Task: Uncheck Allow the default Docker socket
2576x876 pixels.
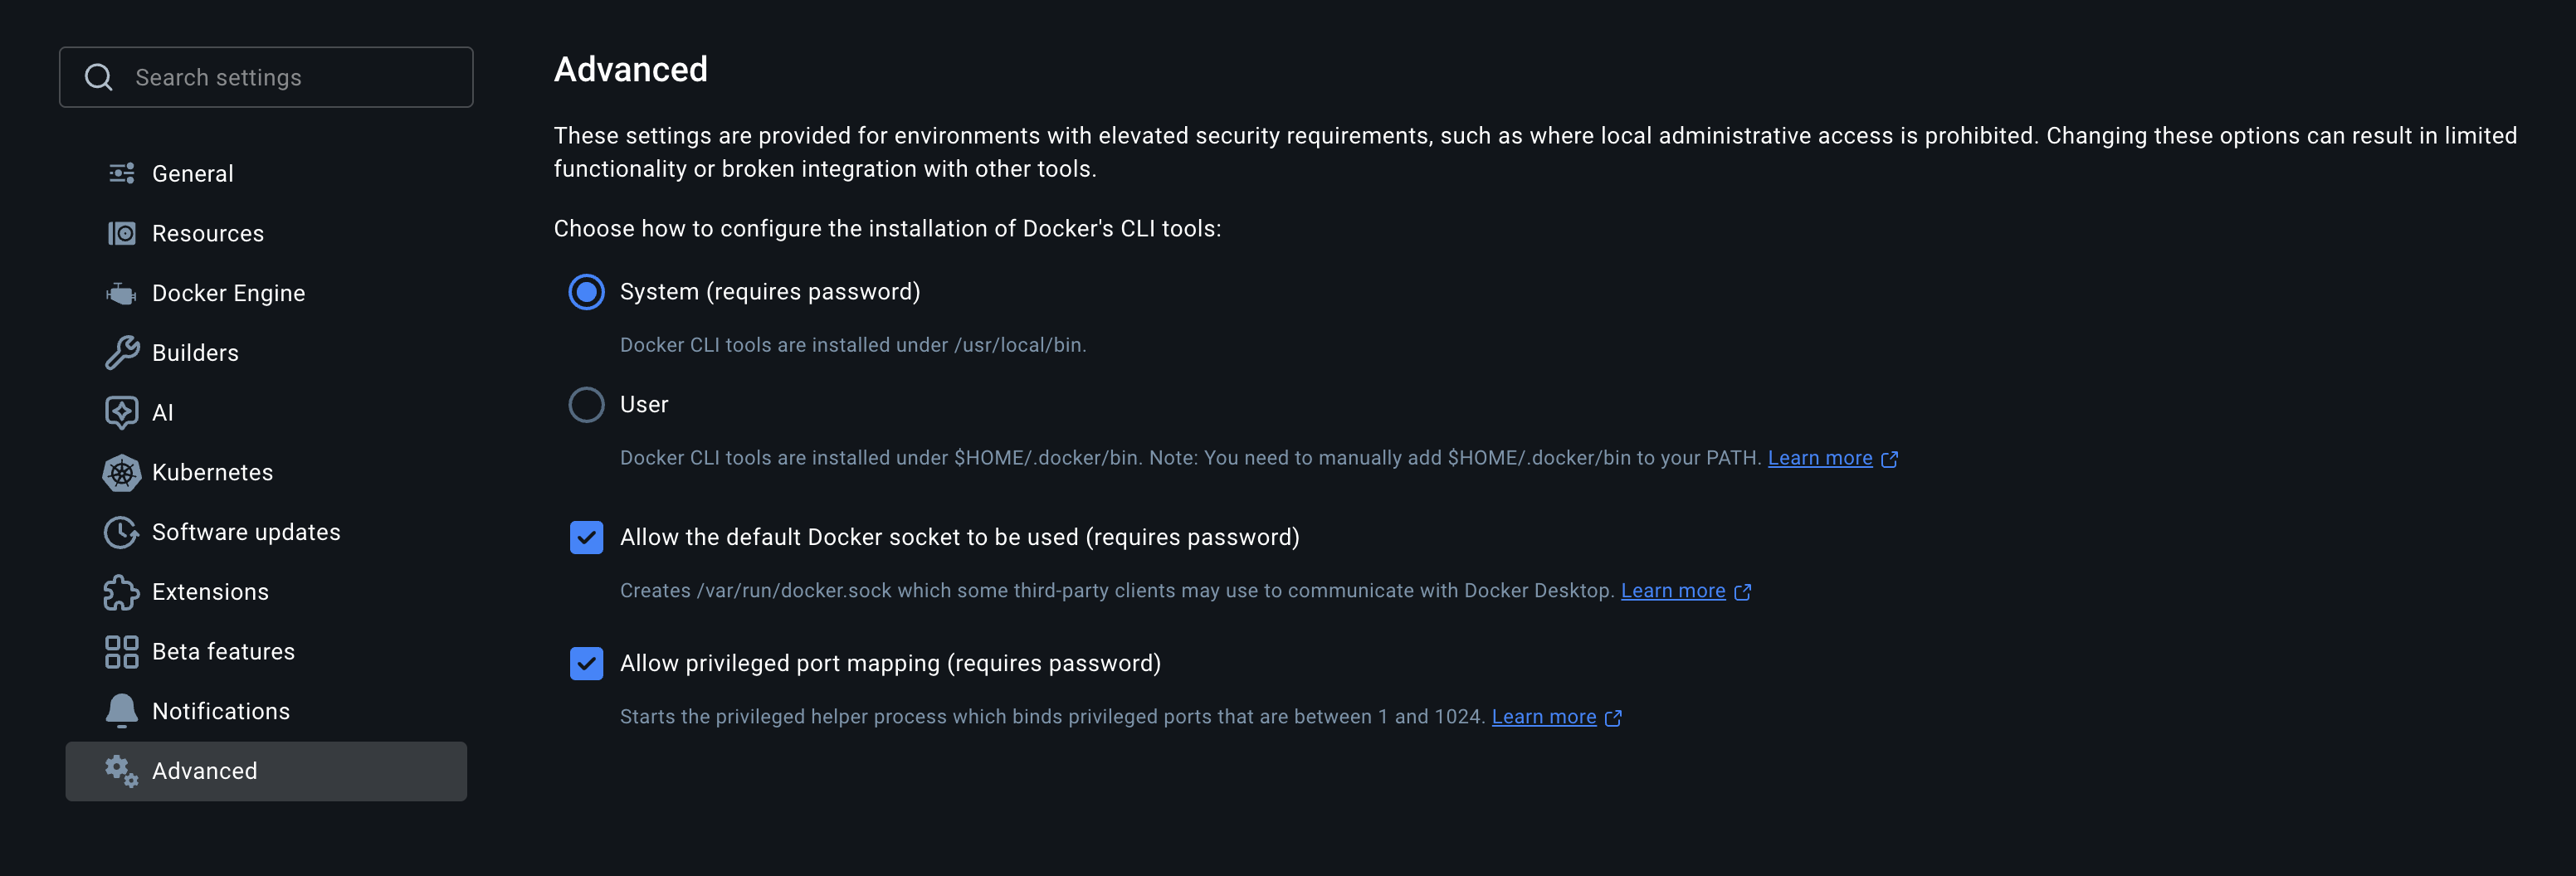Action: (587, 537)
